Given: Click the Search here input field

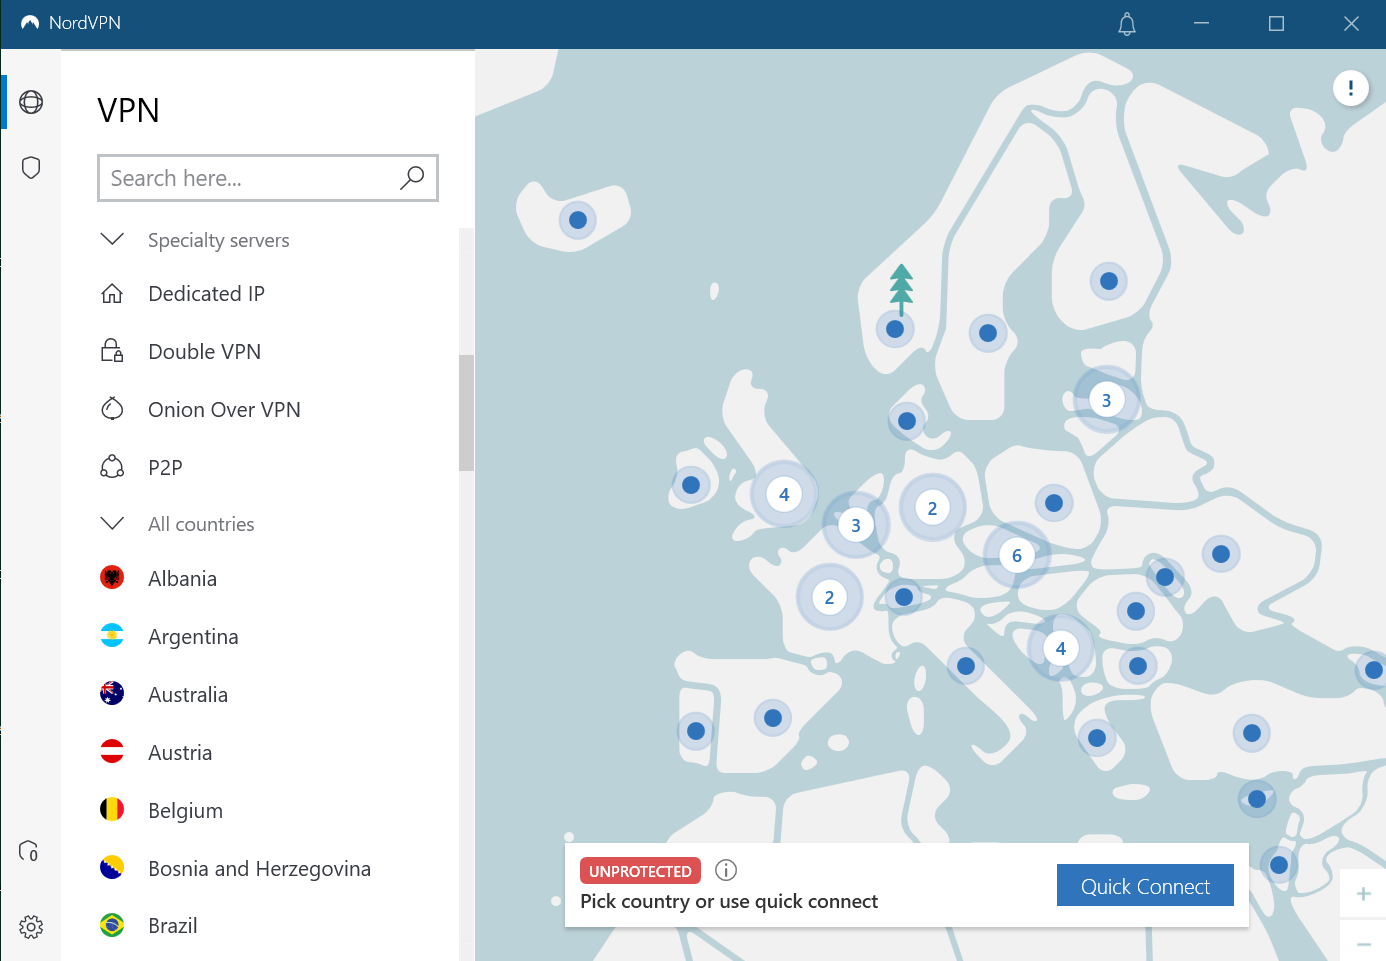Looking at the screenshot, I should click(268, 178).
